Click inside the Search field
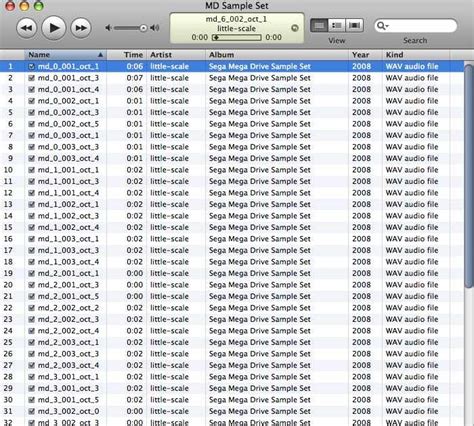 tap(416, 26)
